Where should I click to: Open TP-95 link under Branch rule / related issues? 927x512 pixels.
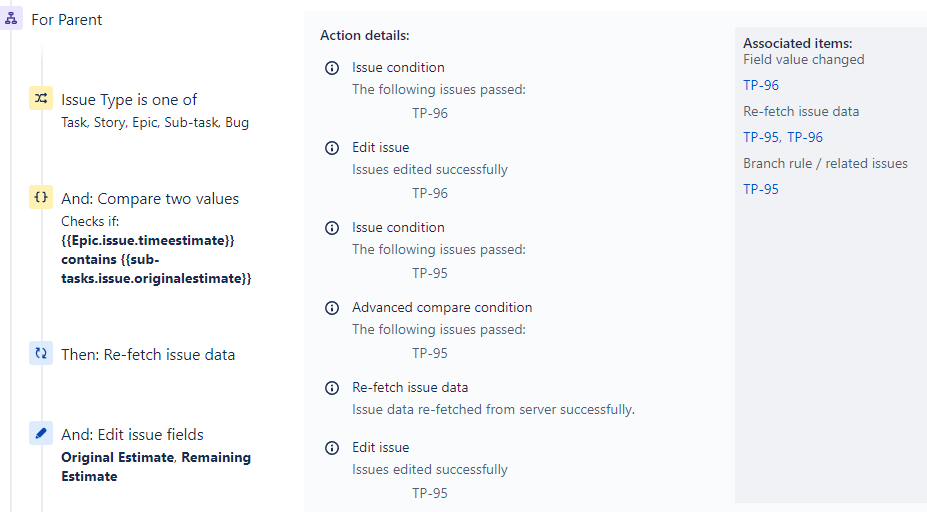click(x=761, y=189)
